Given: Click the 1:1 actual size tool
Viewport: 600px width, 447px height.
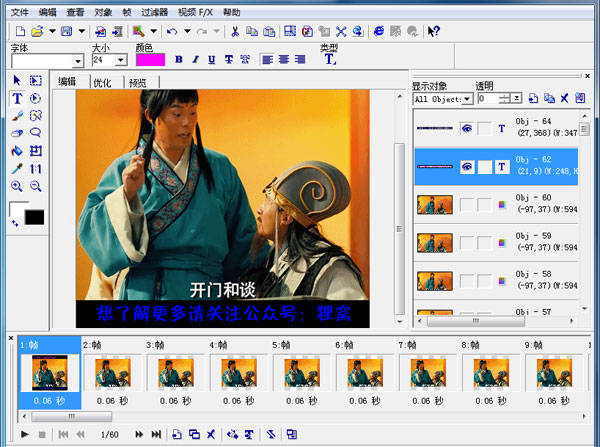Looking at the screenshot, I should 36,169.
